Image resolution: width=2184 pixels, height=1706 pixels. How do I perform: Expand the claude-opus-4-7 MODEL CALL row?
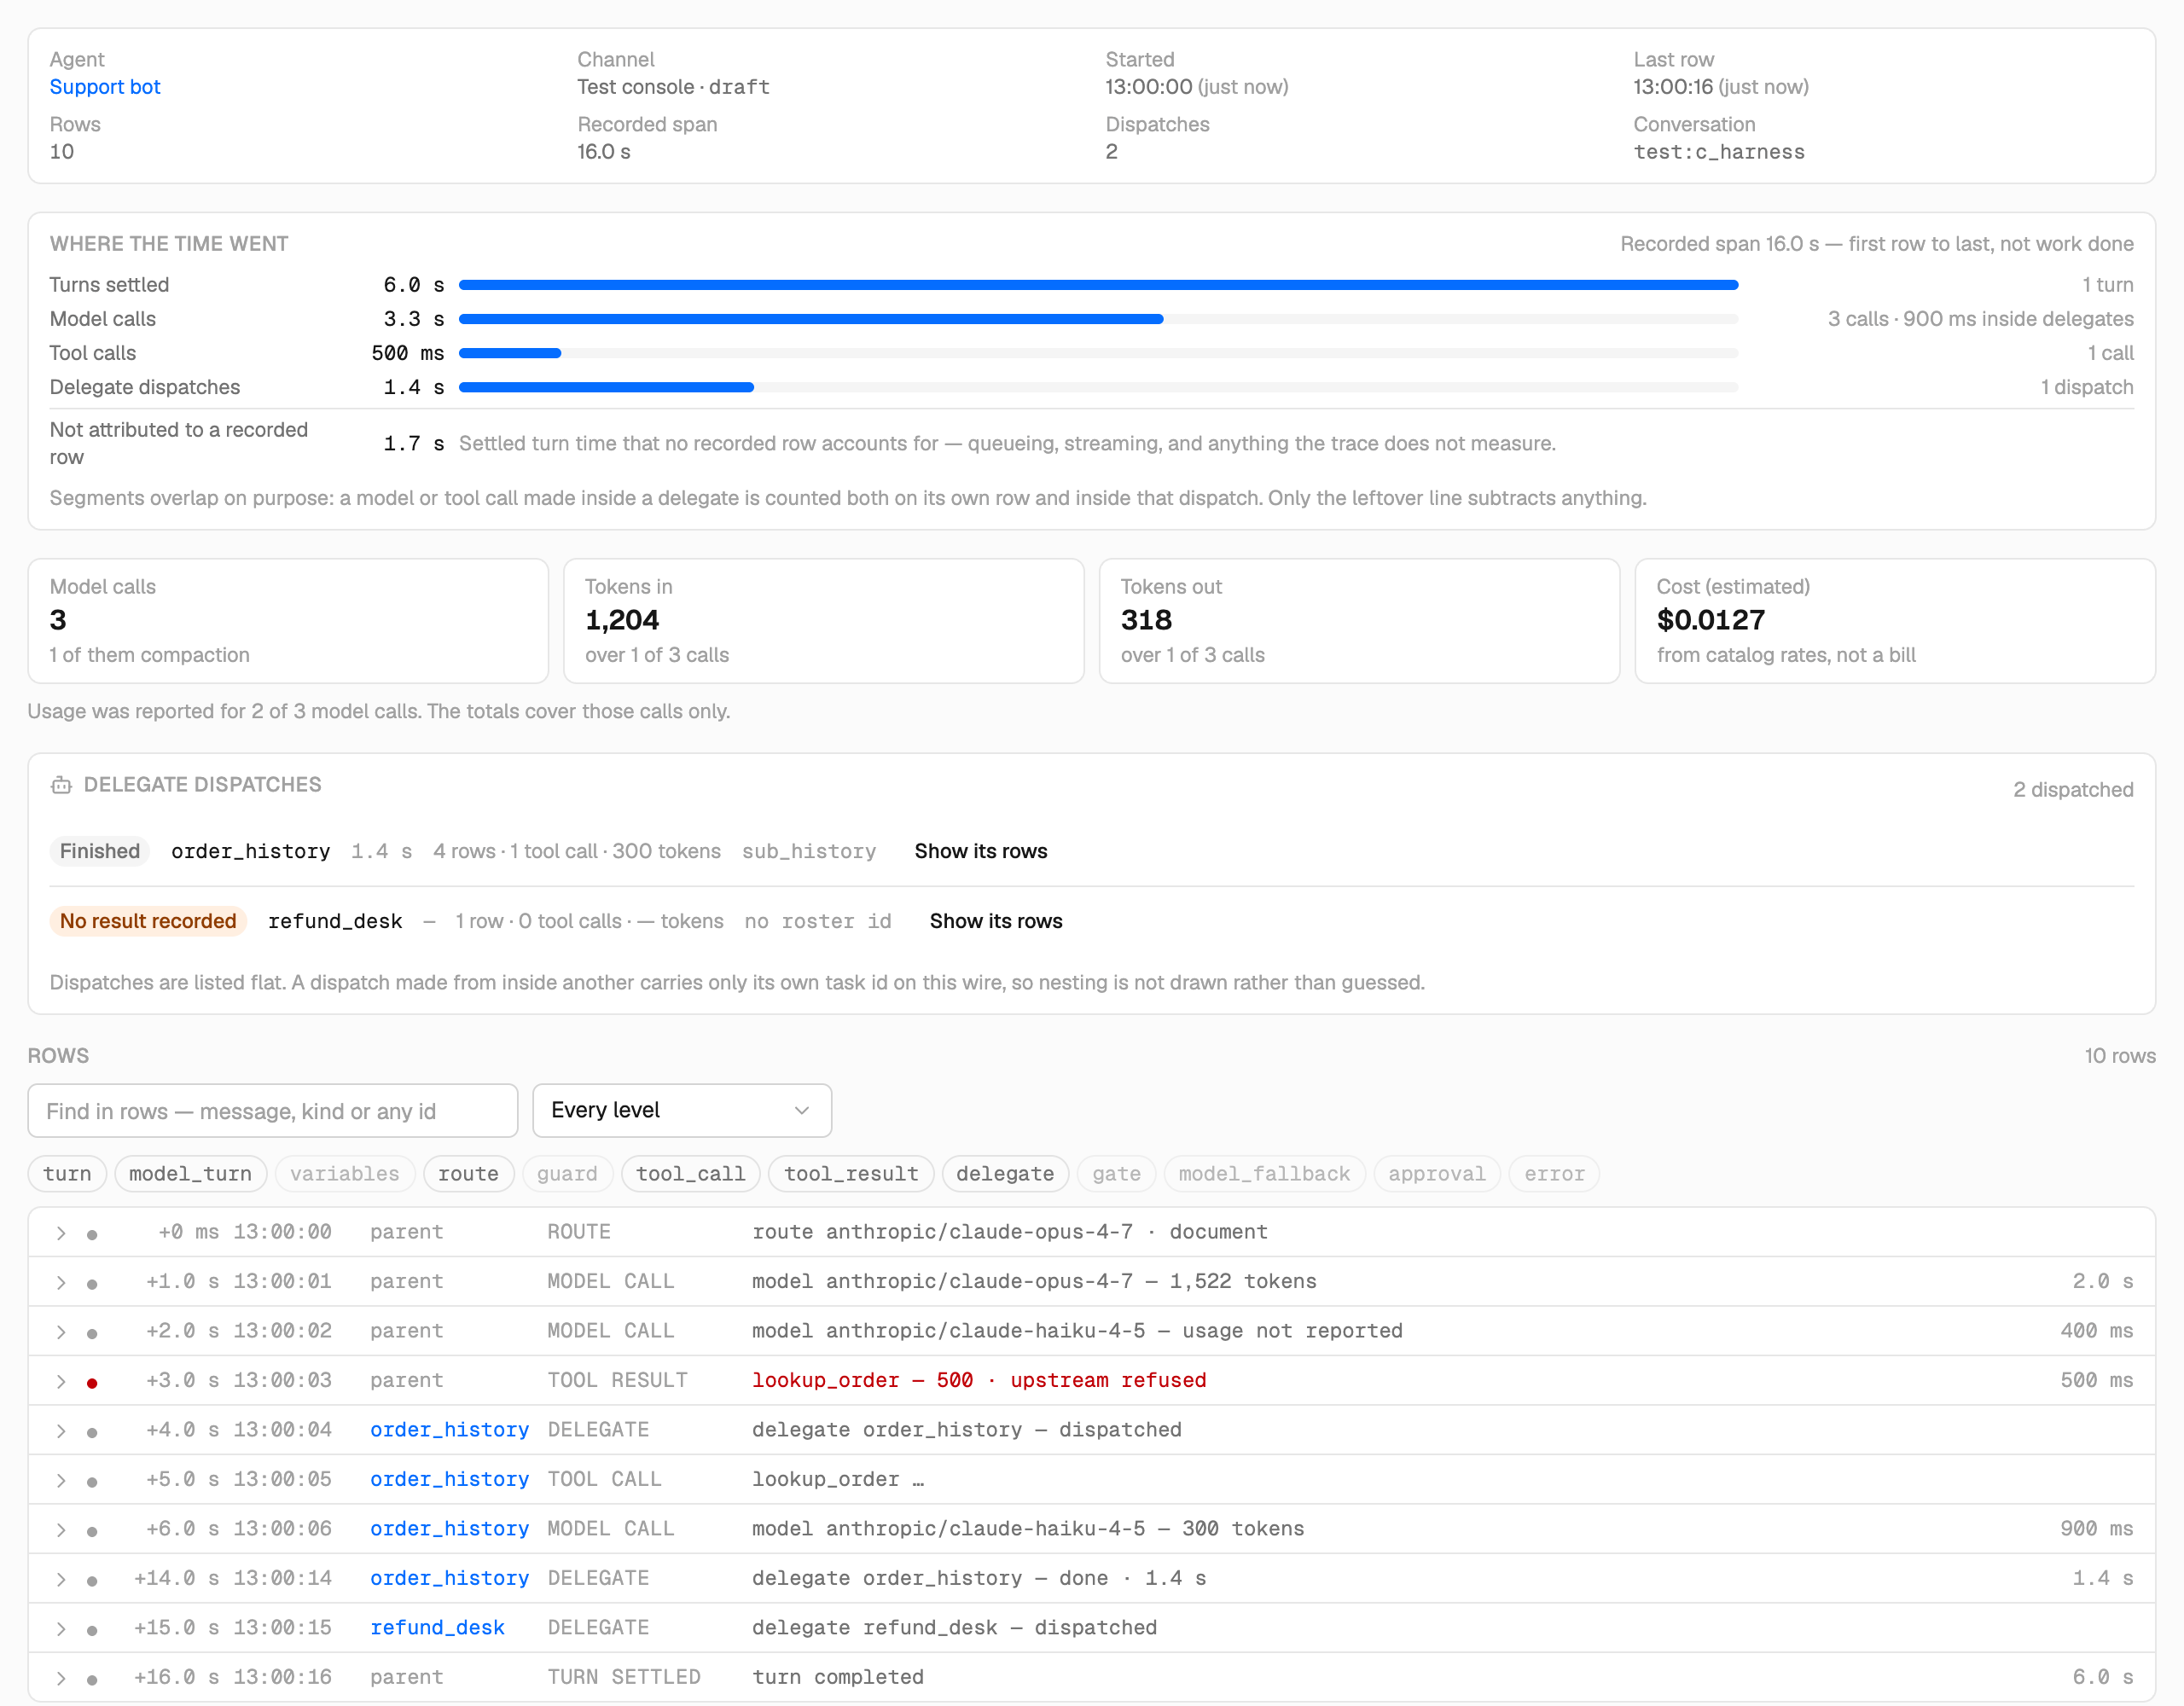[61, 1282]
